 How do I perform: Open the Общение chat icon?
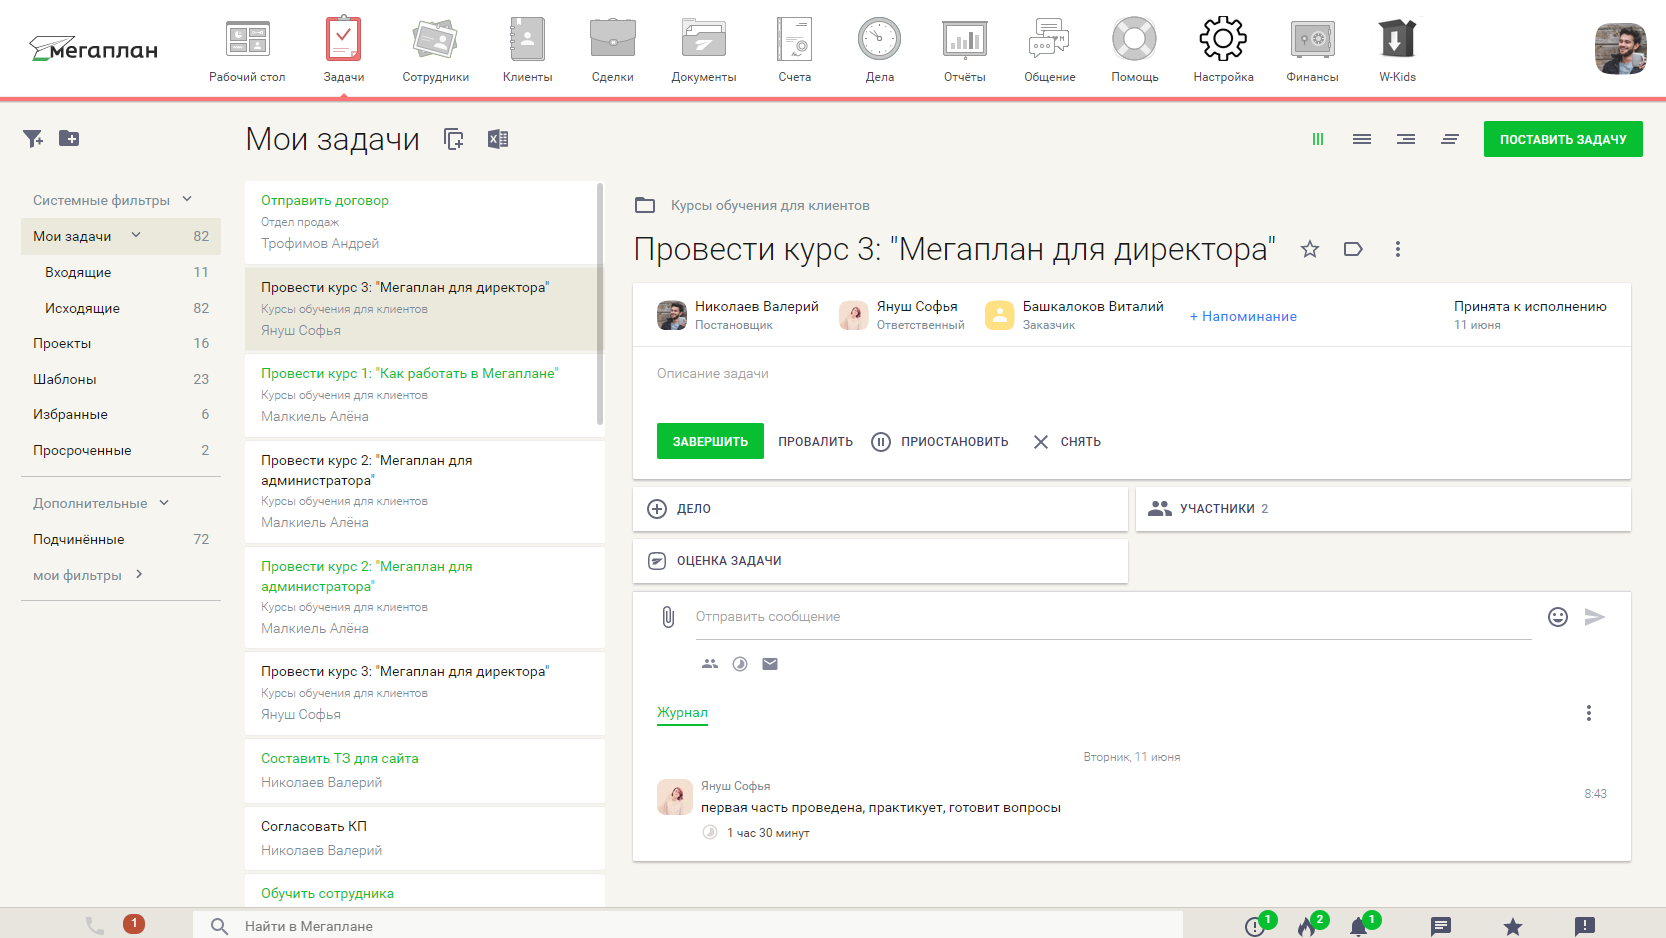[1050, 40]
